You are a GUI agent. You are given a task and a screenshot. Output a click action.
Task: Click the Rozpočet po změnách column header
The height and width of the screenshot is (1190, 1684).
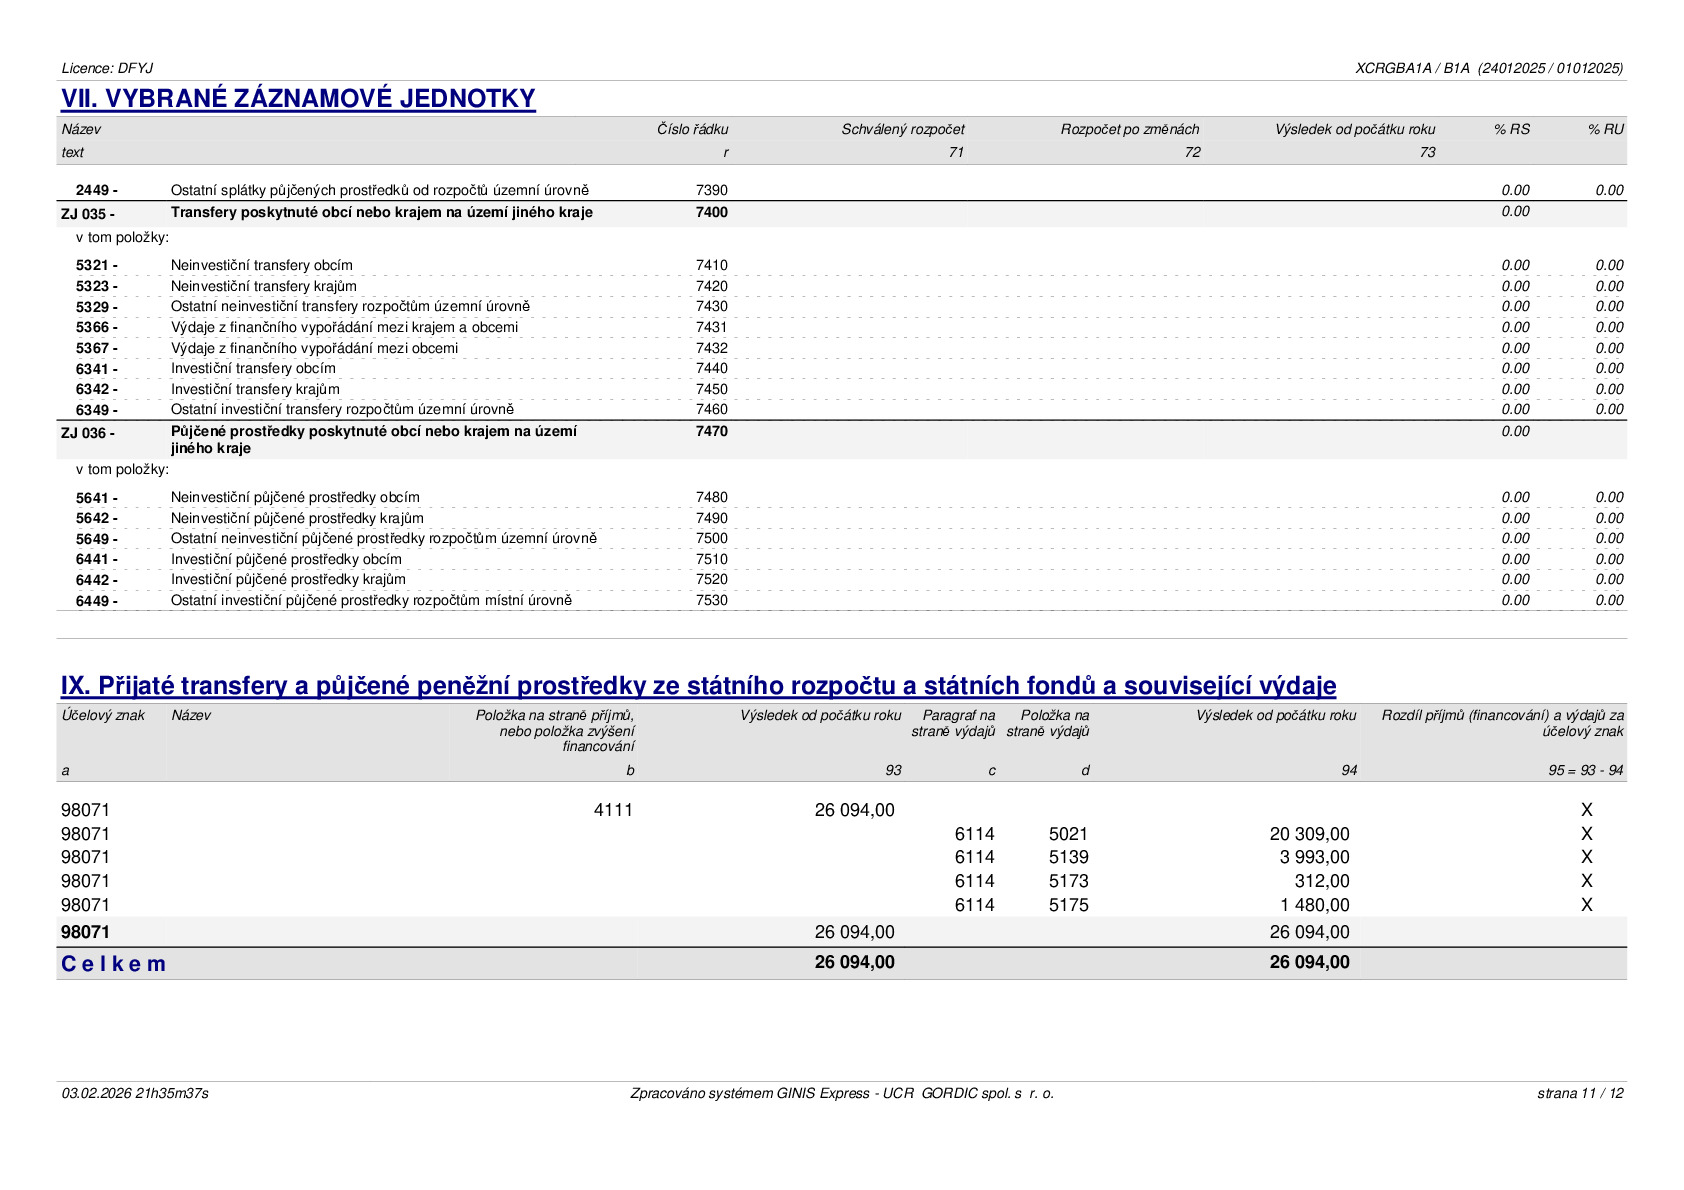coord(1130,129)
